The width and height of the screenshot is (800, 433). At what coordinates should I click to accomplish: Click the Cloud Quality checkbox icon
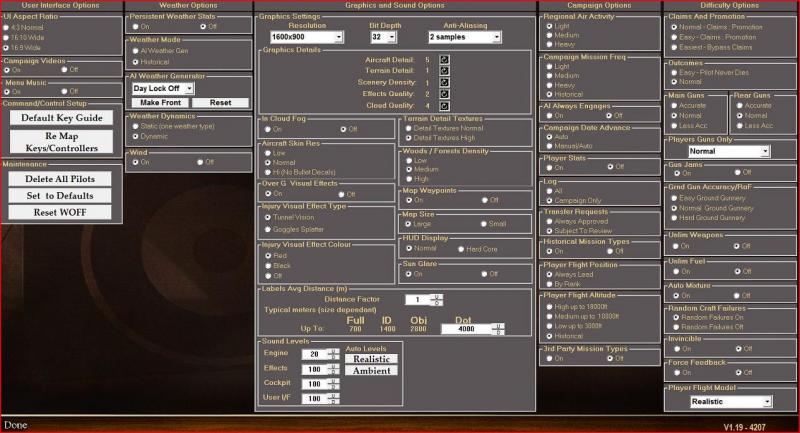(x=444, y=106)
